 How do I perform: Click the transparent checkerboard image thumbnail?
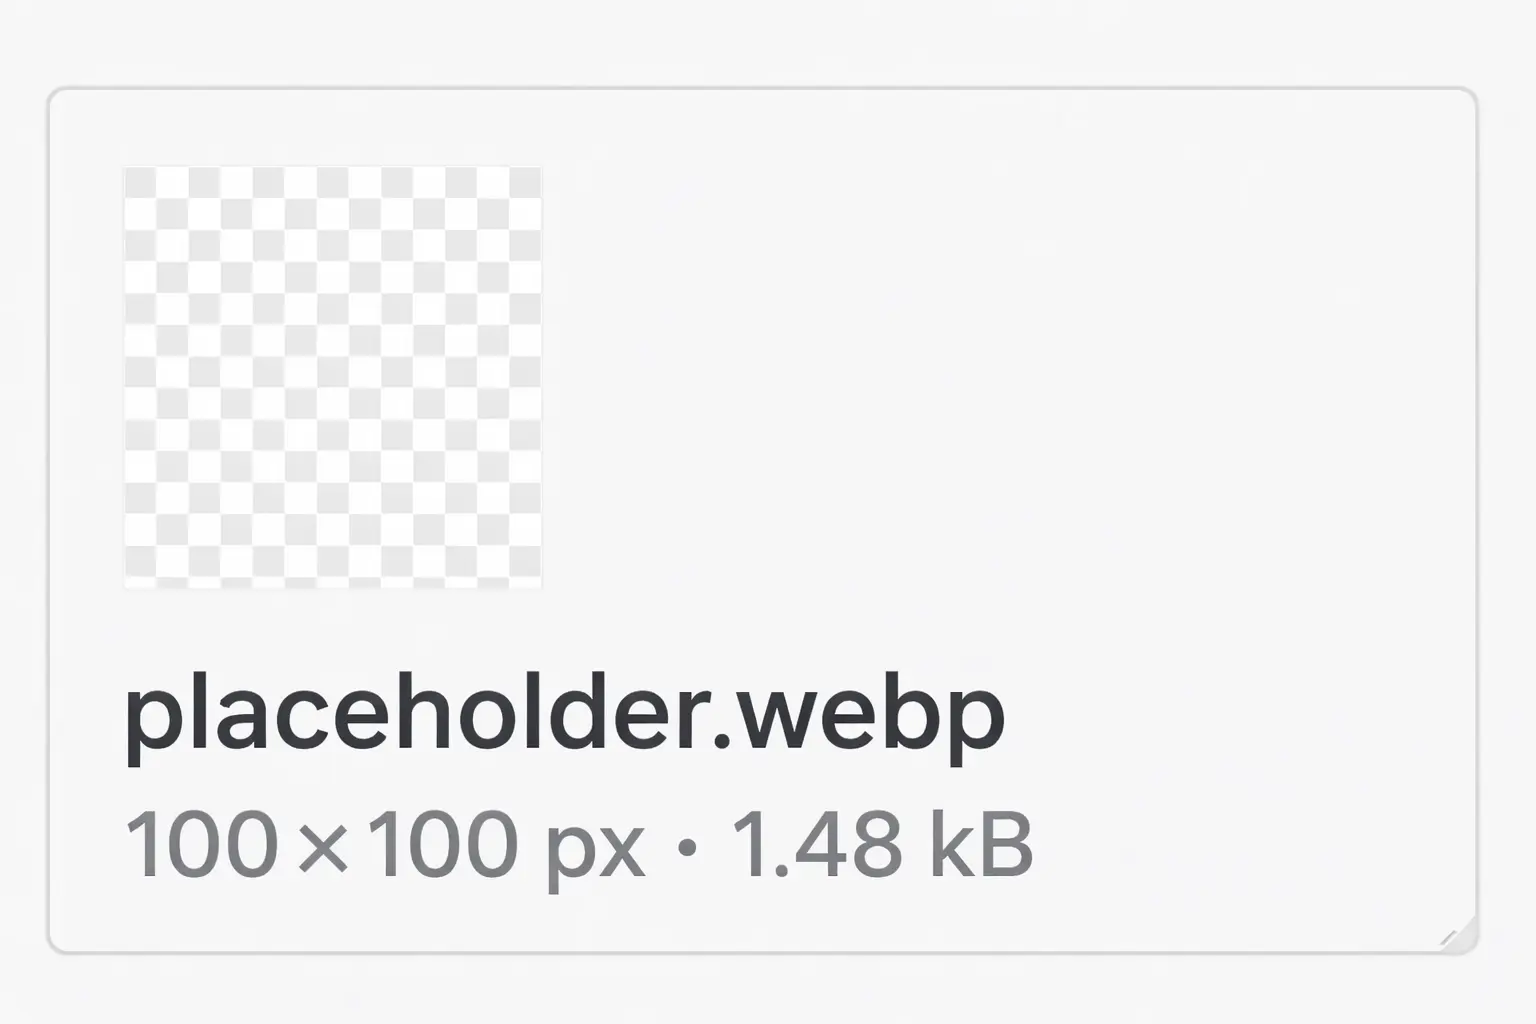[x=332, y=377]
